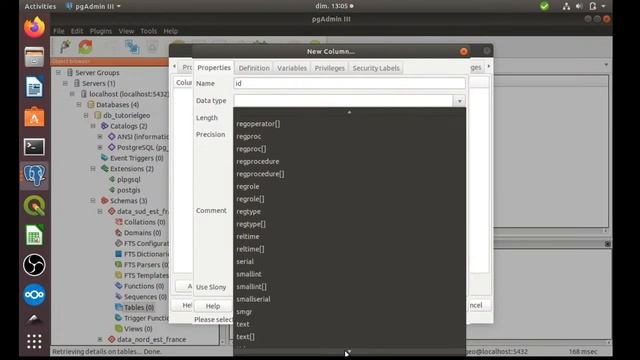Collapse the Extensions (2) node

coord(93,169)
